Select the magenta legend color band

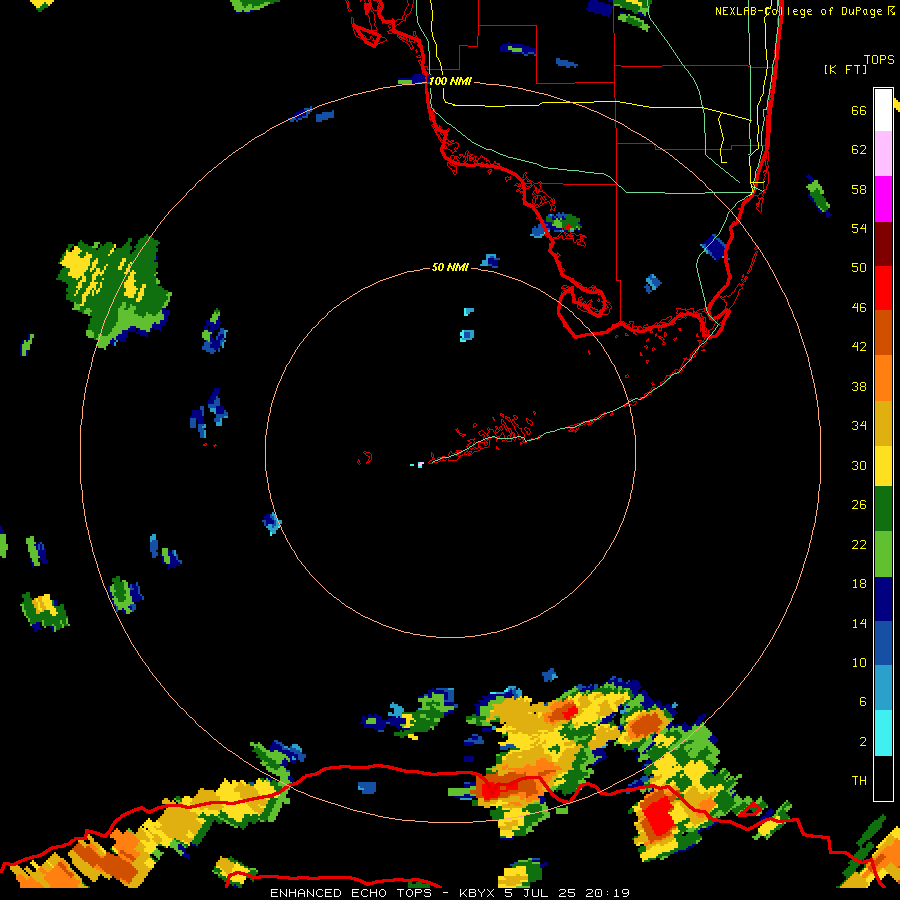tap(883, 199)
